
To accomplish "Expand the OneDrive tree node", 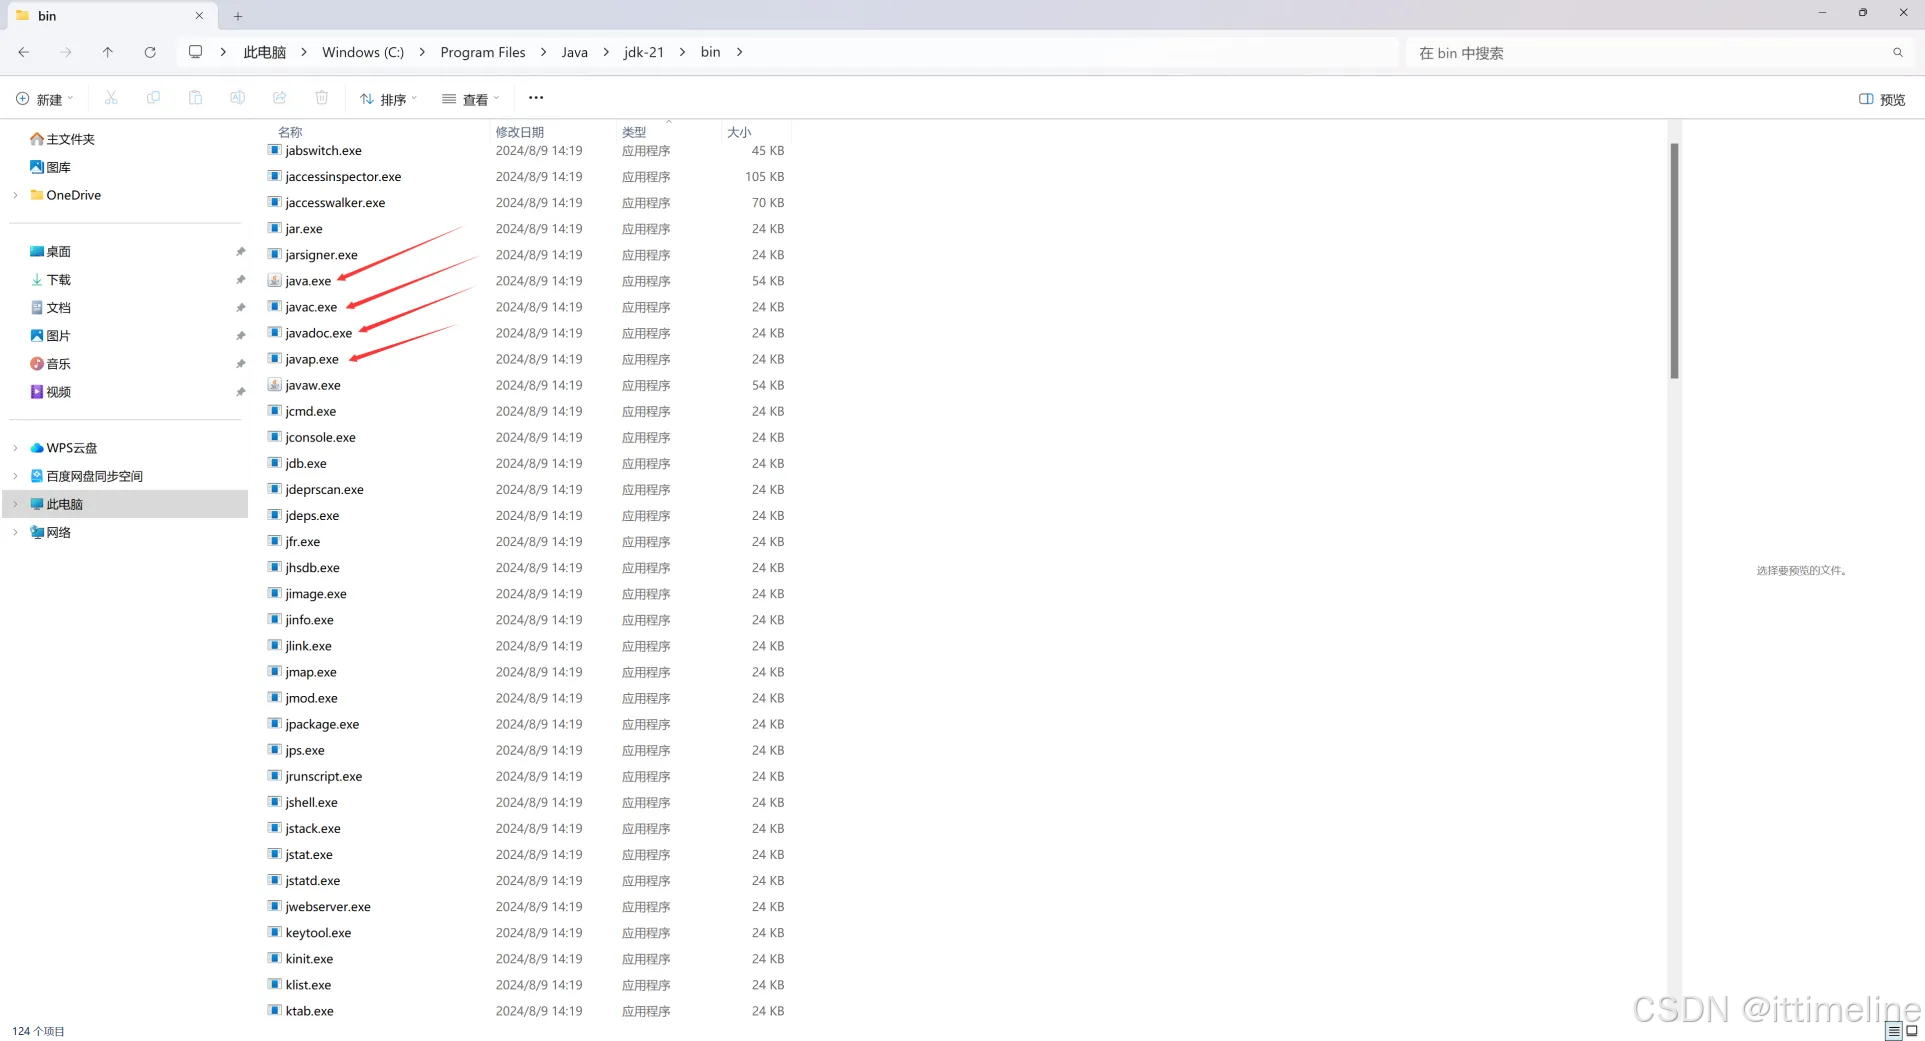I will coord(15,195).
